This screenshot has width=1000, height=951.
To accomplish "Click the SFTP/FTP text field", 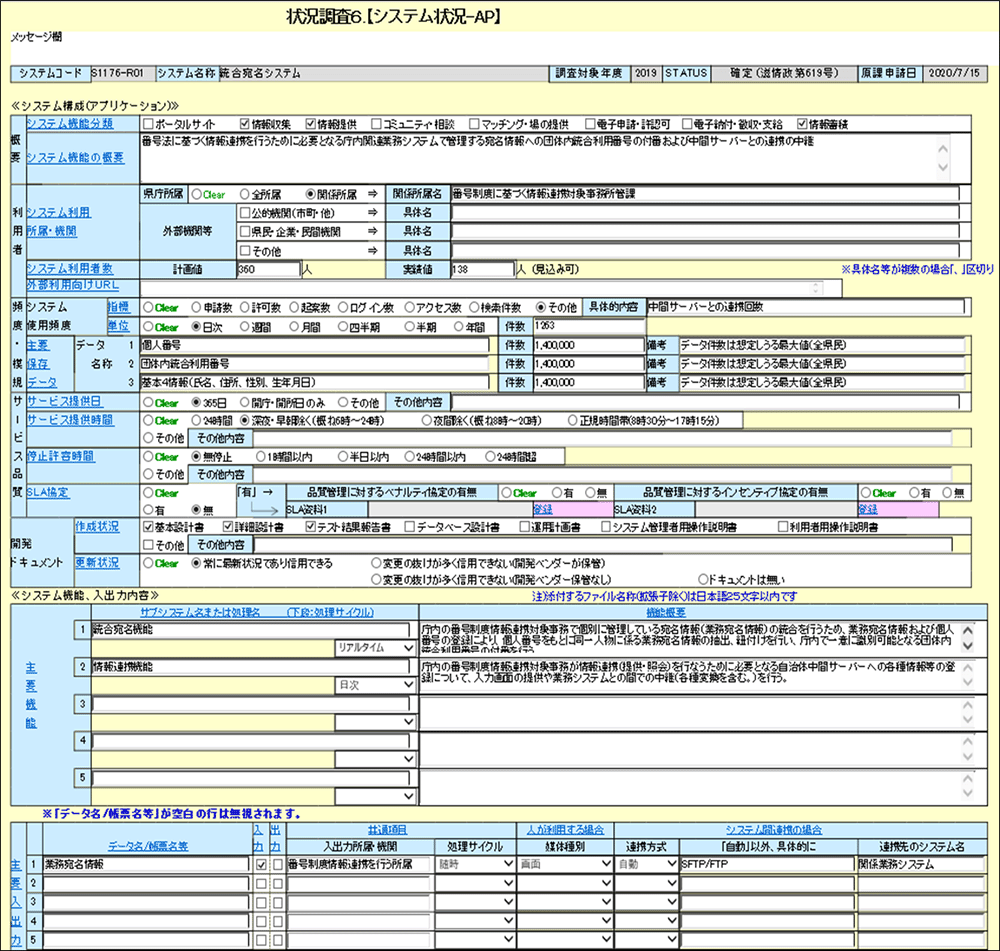I will pyautogui.click(x=767, y=864).
